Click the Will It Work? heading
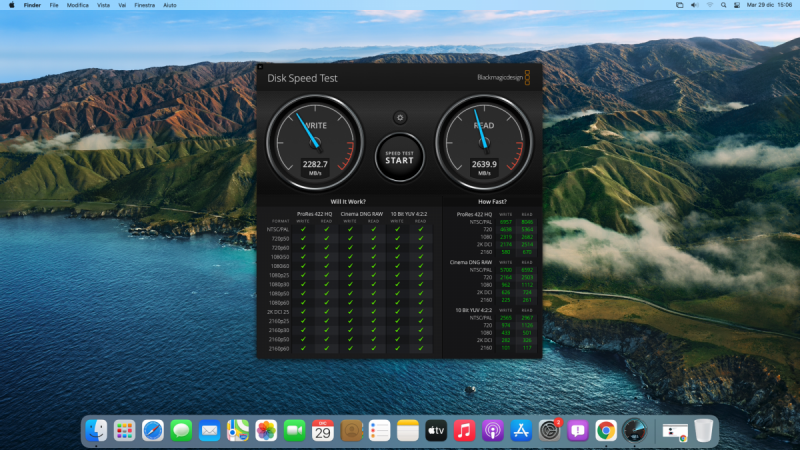800x450 pixels. 348,202
